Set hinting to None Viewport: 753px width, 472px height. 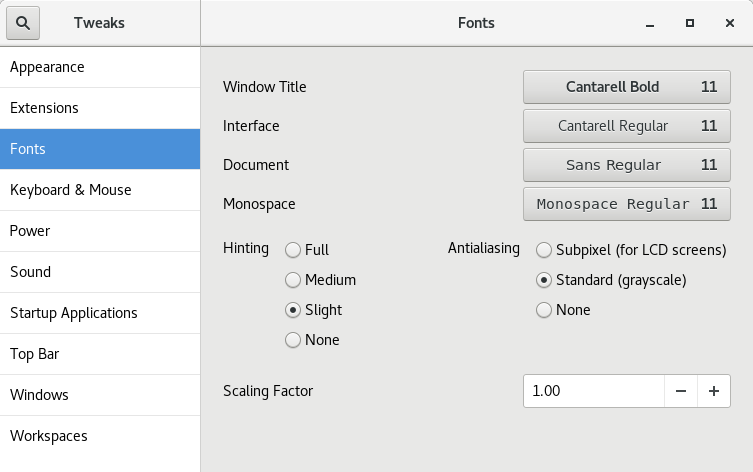pos(293,340)
